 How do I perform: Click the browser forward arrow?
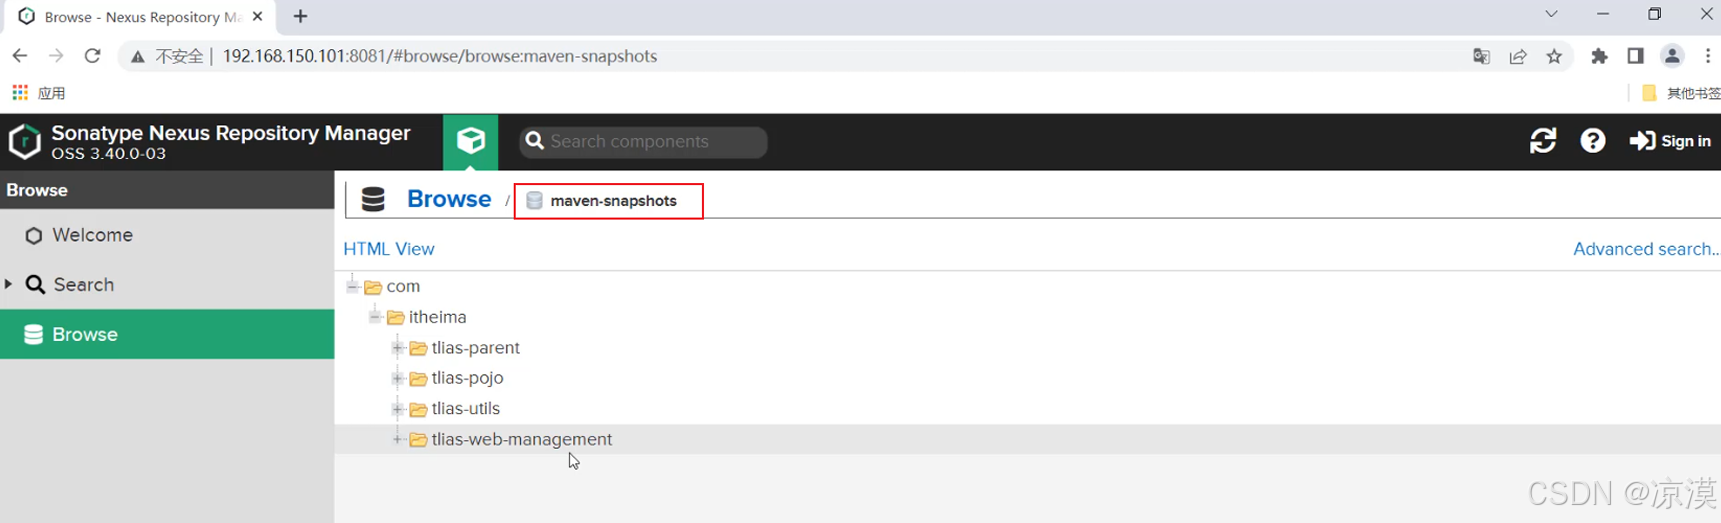click(56, 56)
